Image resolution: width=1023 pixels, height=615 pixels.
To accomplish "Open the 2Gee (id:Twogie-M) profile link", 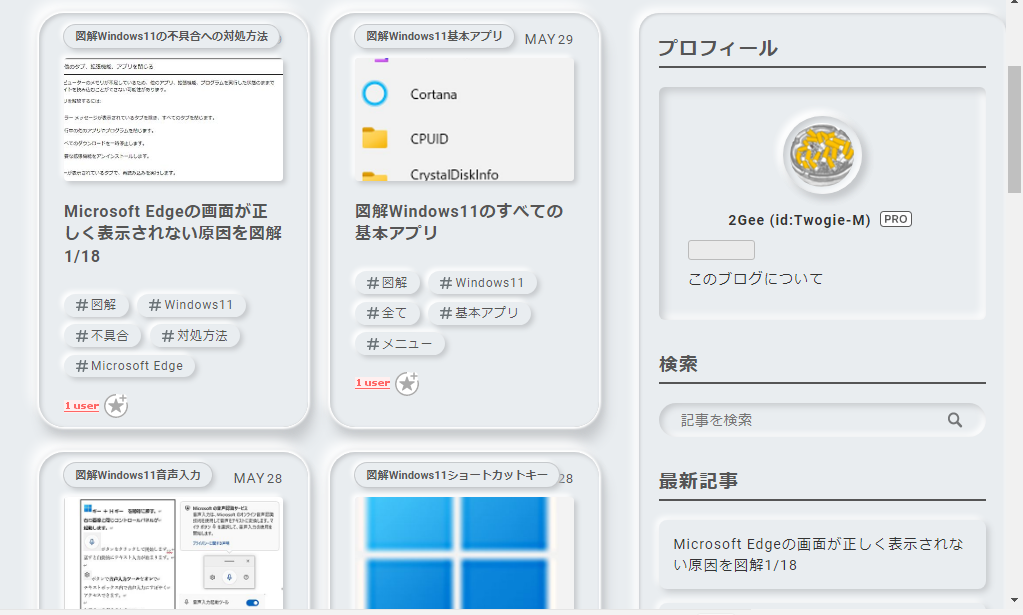I will pos(799,220).
